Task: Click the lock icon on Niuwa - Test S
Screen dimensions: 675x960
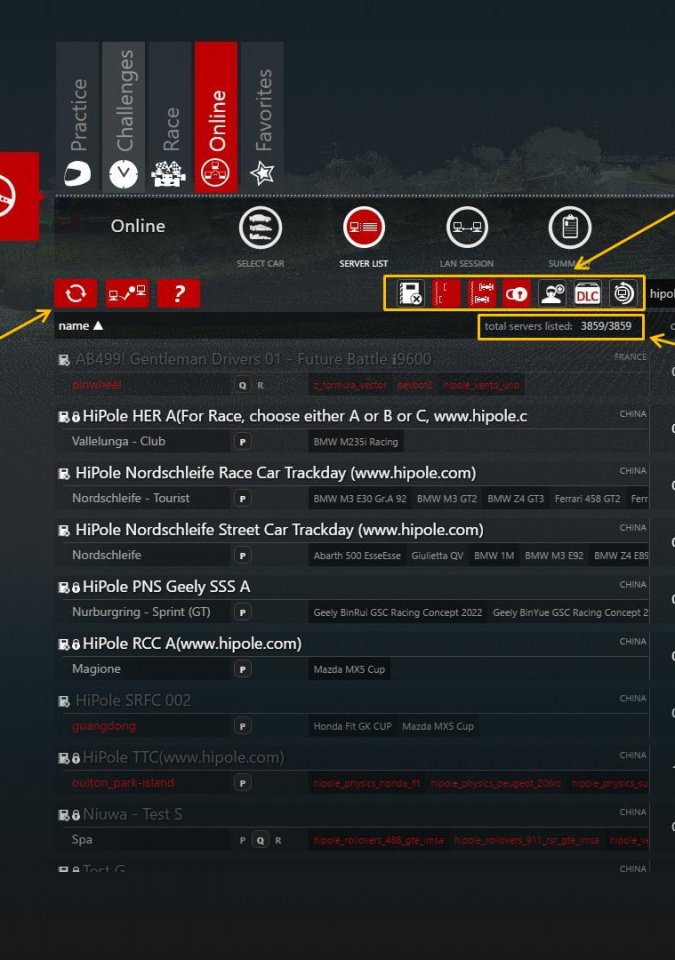Action: click(76, 816)
